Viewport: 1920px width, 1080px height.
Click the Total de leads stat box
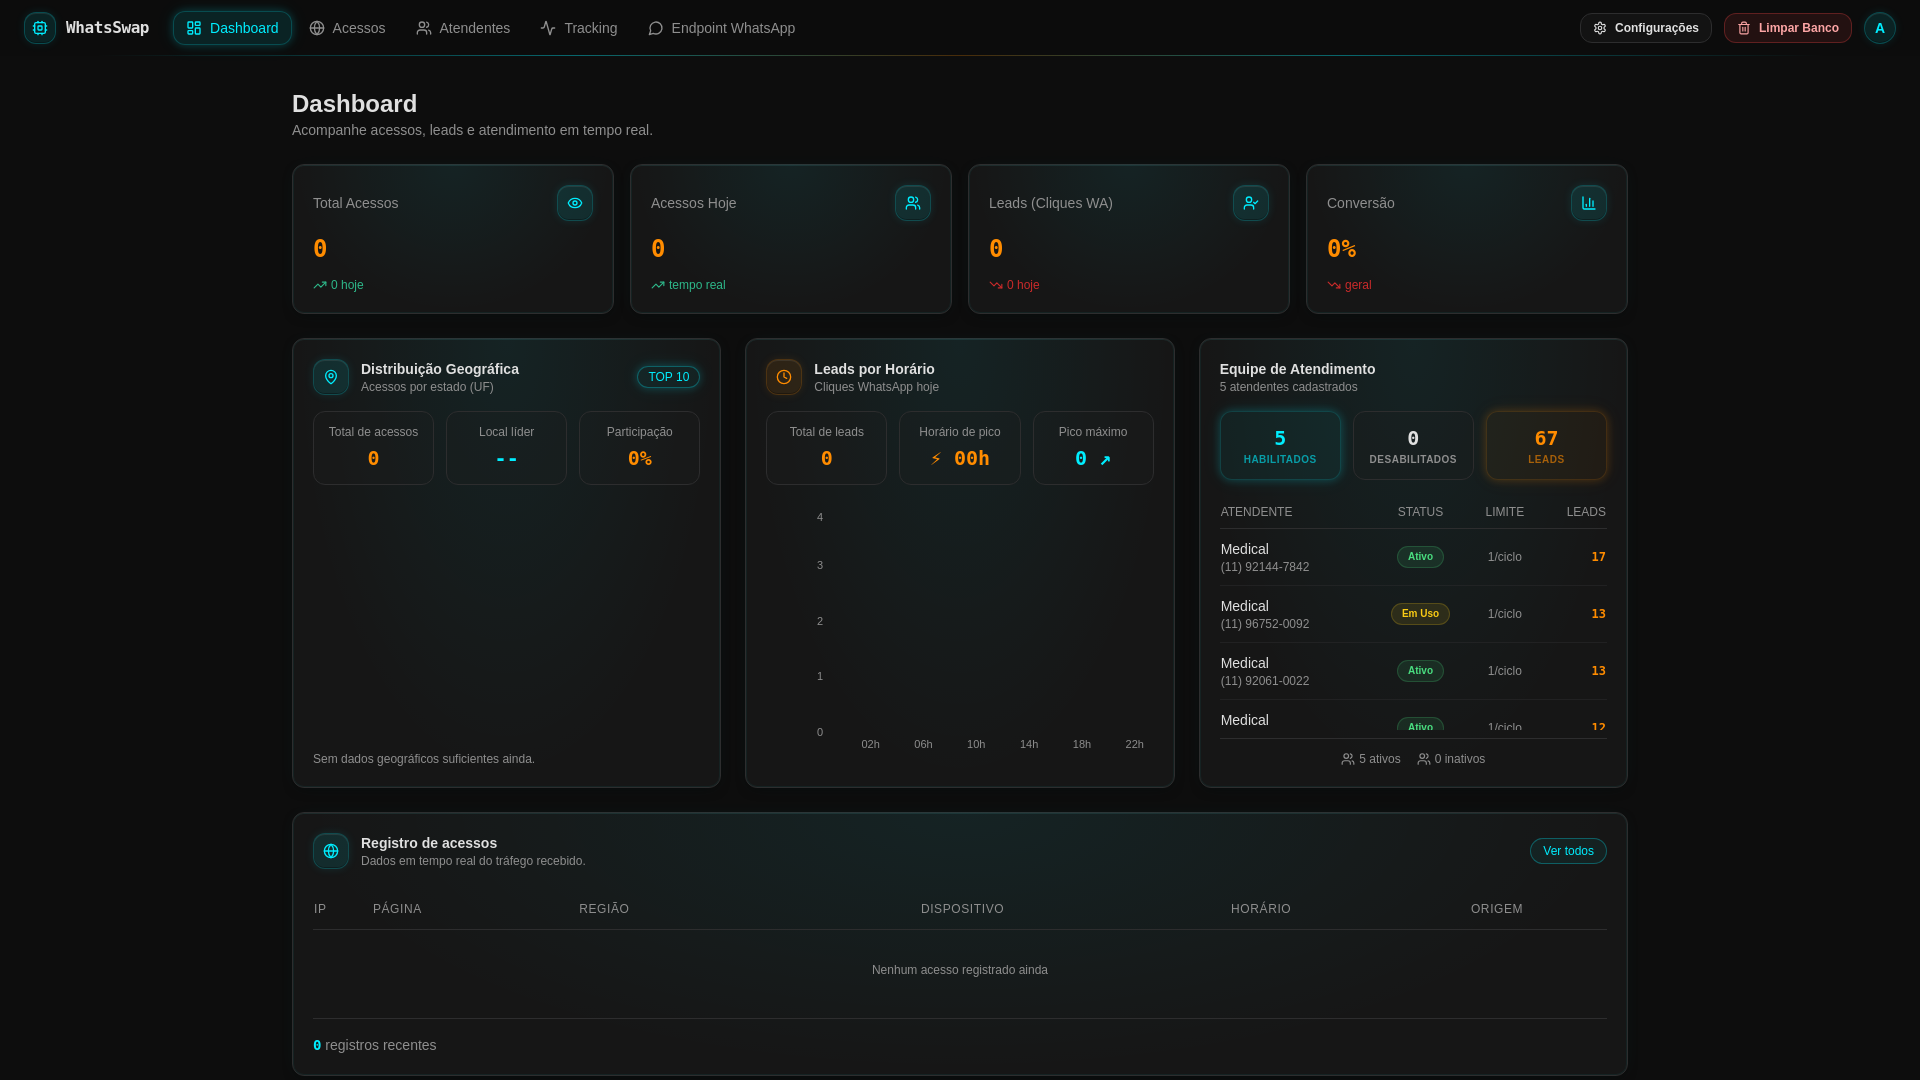[826, 448]
